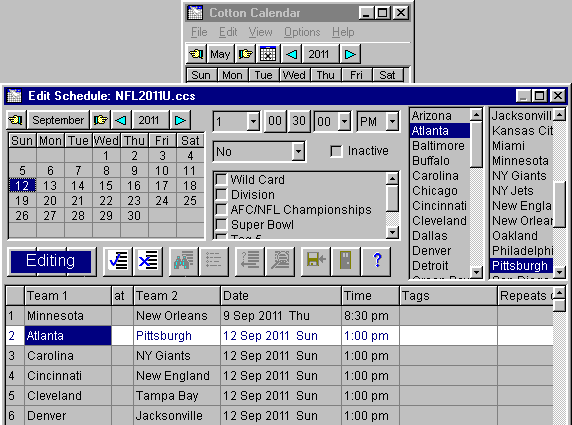Click the May month button in Cotton Calendar
Screen dimensions: 572x425
pos(220,54)
